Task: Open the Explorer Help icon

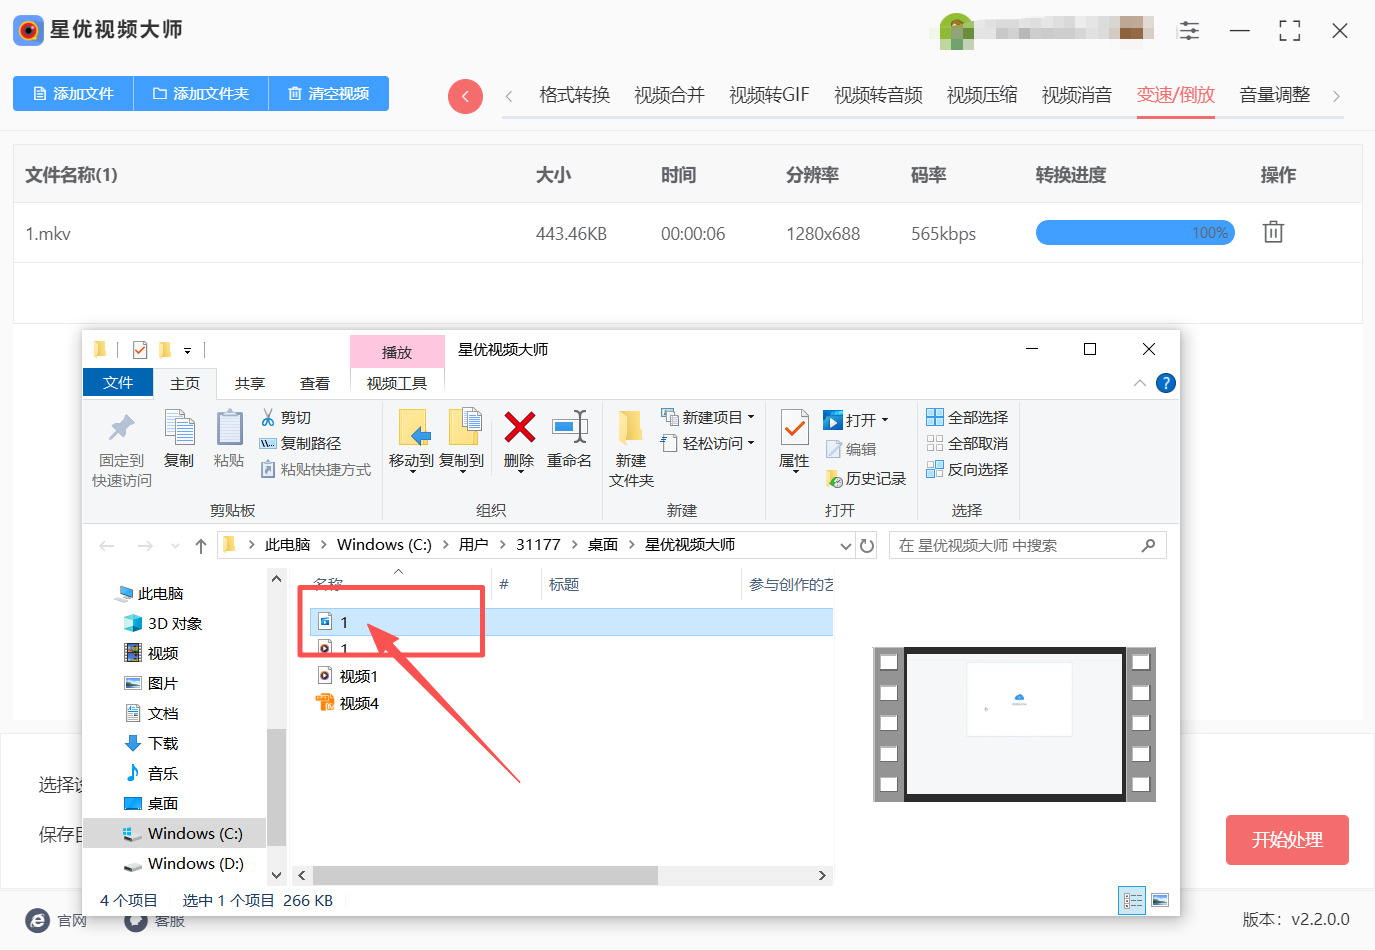Action: (1166, 383)
